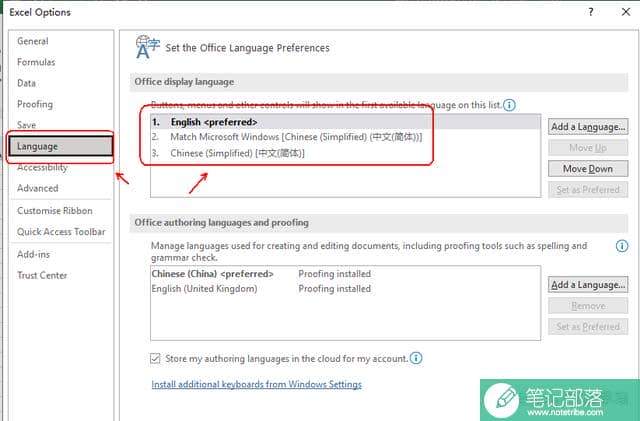This screenshot has height=421, width=640.
Task: Click the dialog Help question mark
Action: [591, 12]
